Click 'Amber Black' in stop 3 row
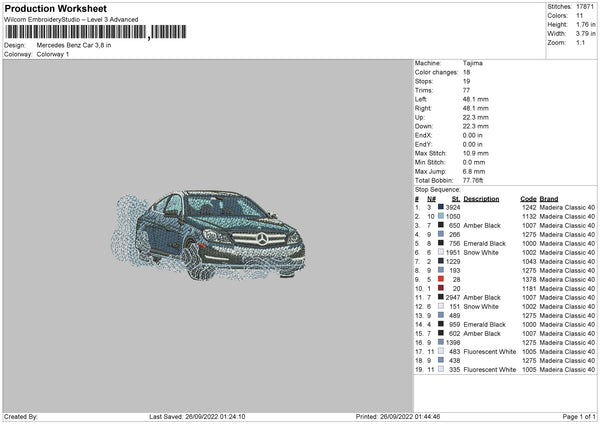 482,225
